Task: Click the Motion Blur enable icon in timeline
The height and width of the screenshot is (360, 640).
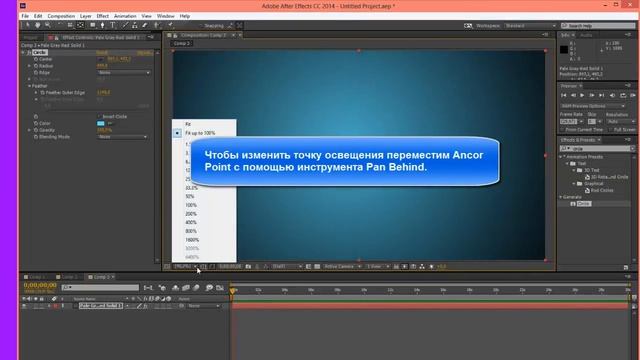Action: 196,288
